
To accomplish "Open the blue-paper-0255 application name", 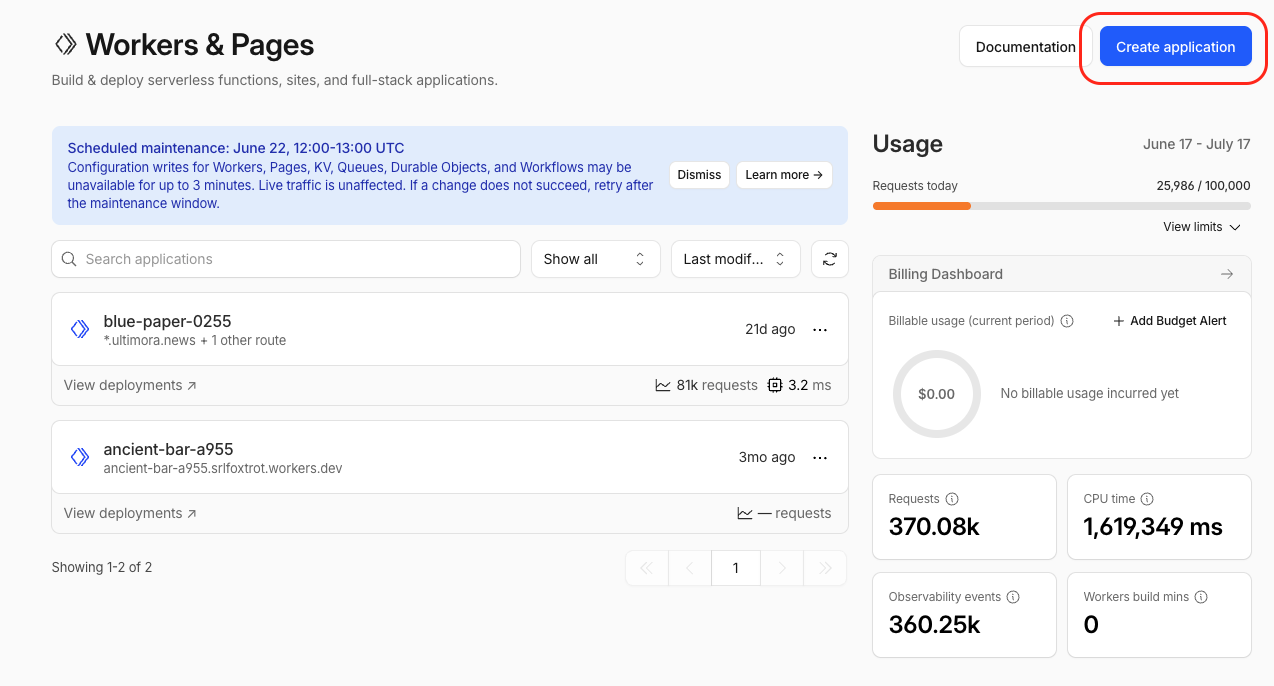I will coord(167,321).
